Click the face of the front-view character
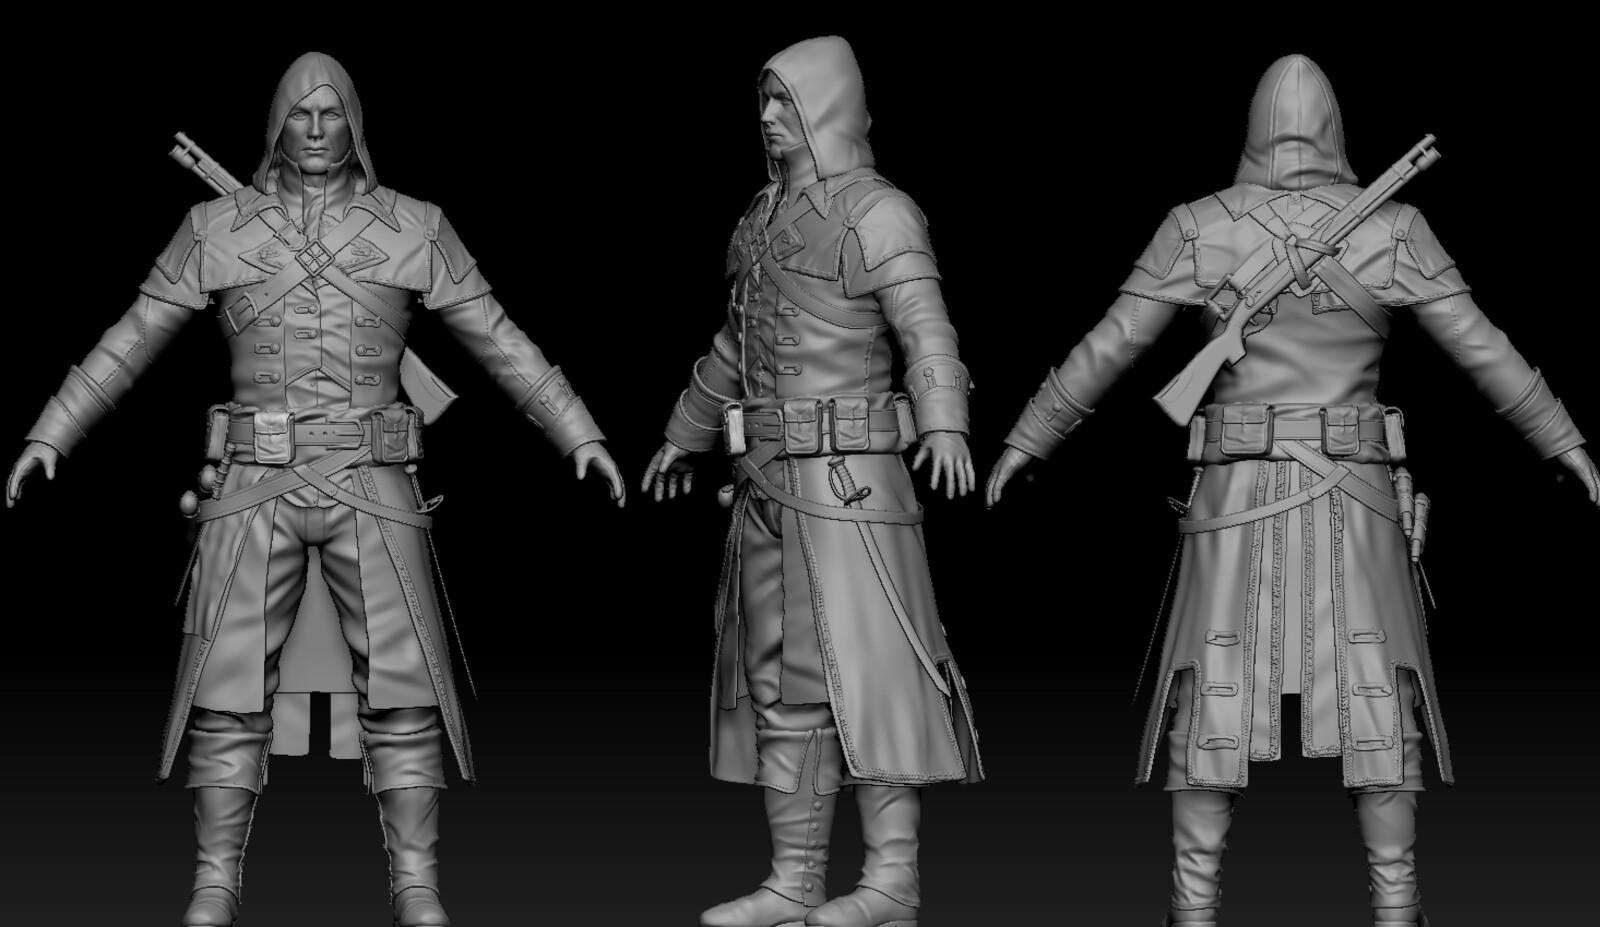Screen dimensions: 1600x927 point(314,130)
